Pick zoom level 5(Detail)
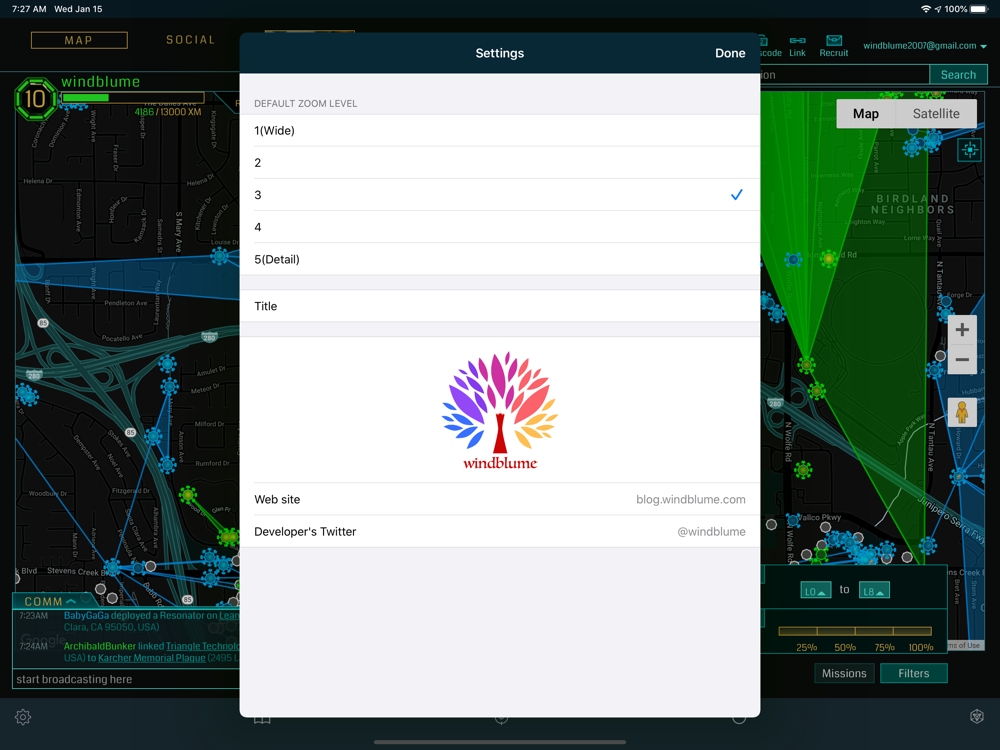The width and height of the screenshot is (1000, 750). pyautogui.click(x=499, y=259)
